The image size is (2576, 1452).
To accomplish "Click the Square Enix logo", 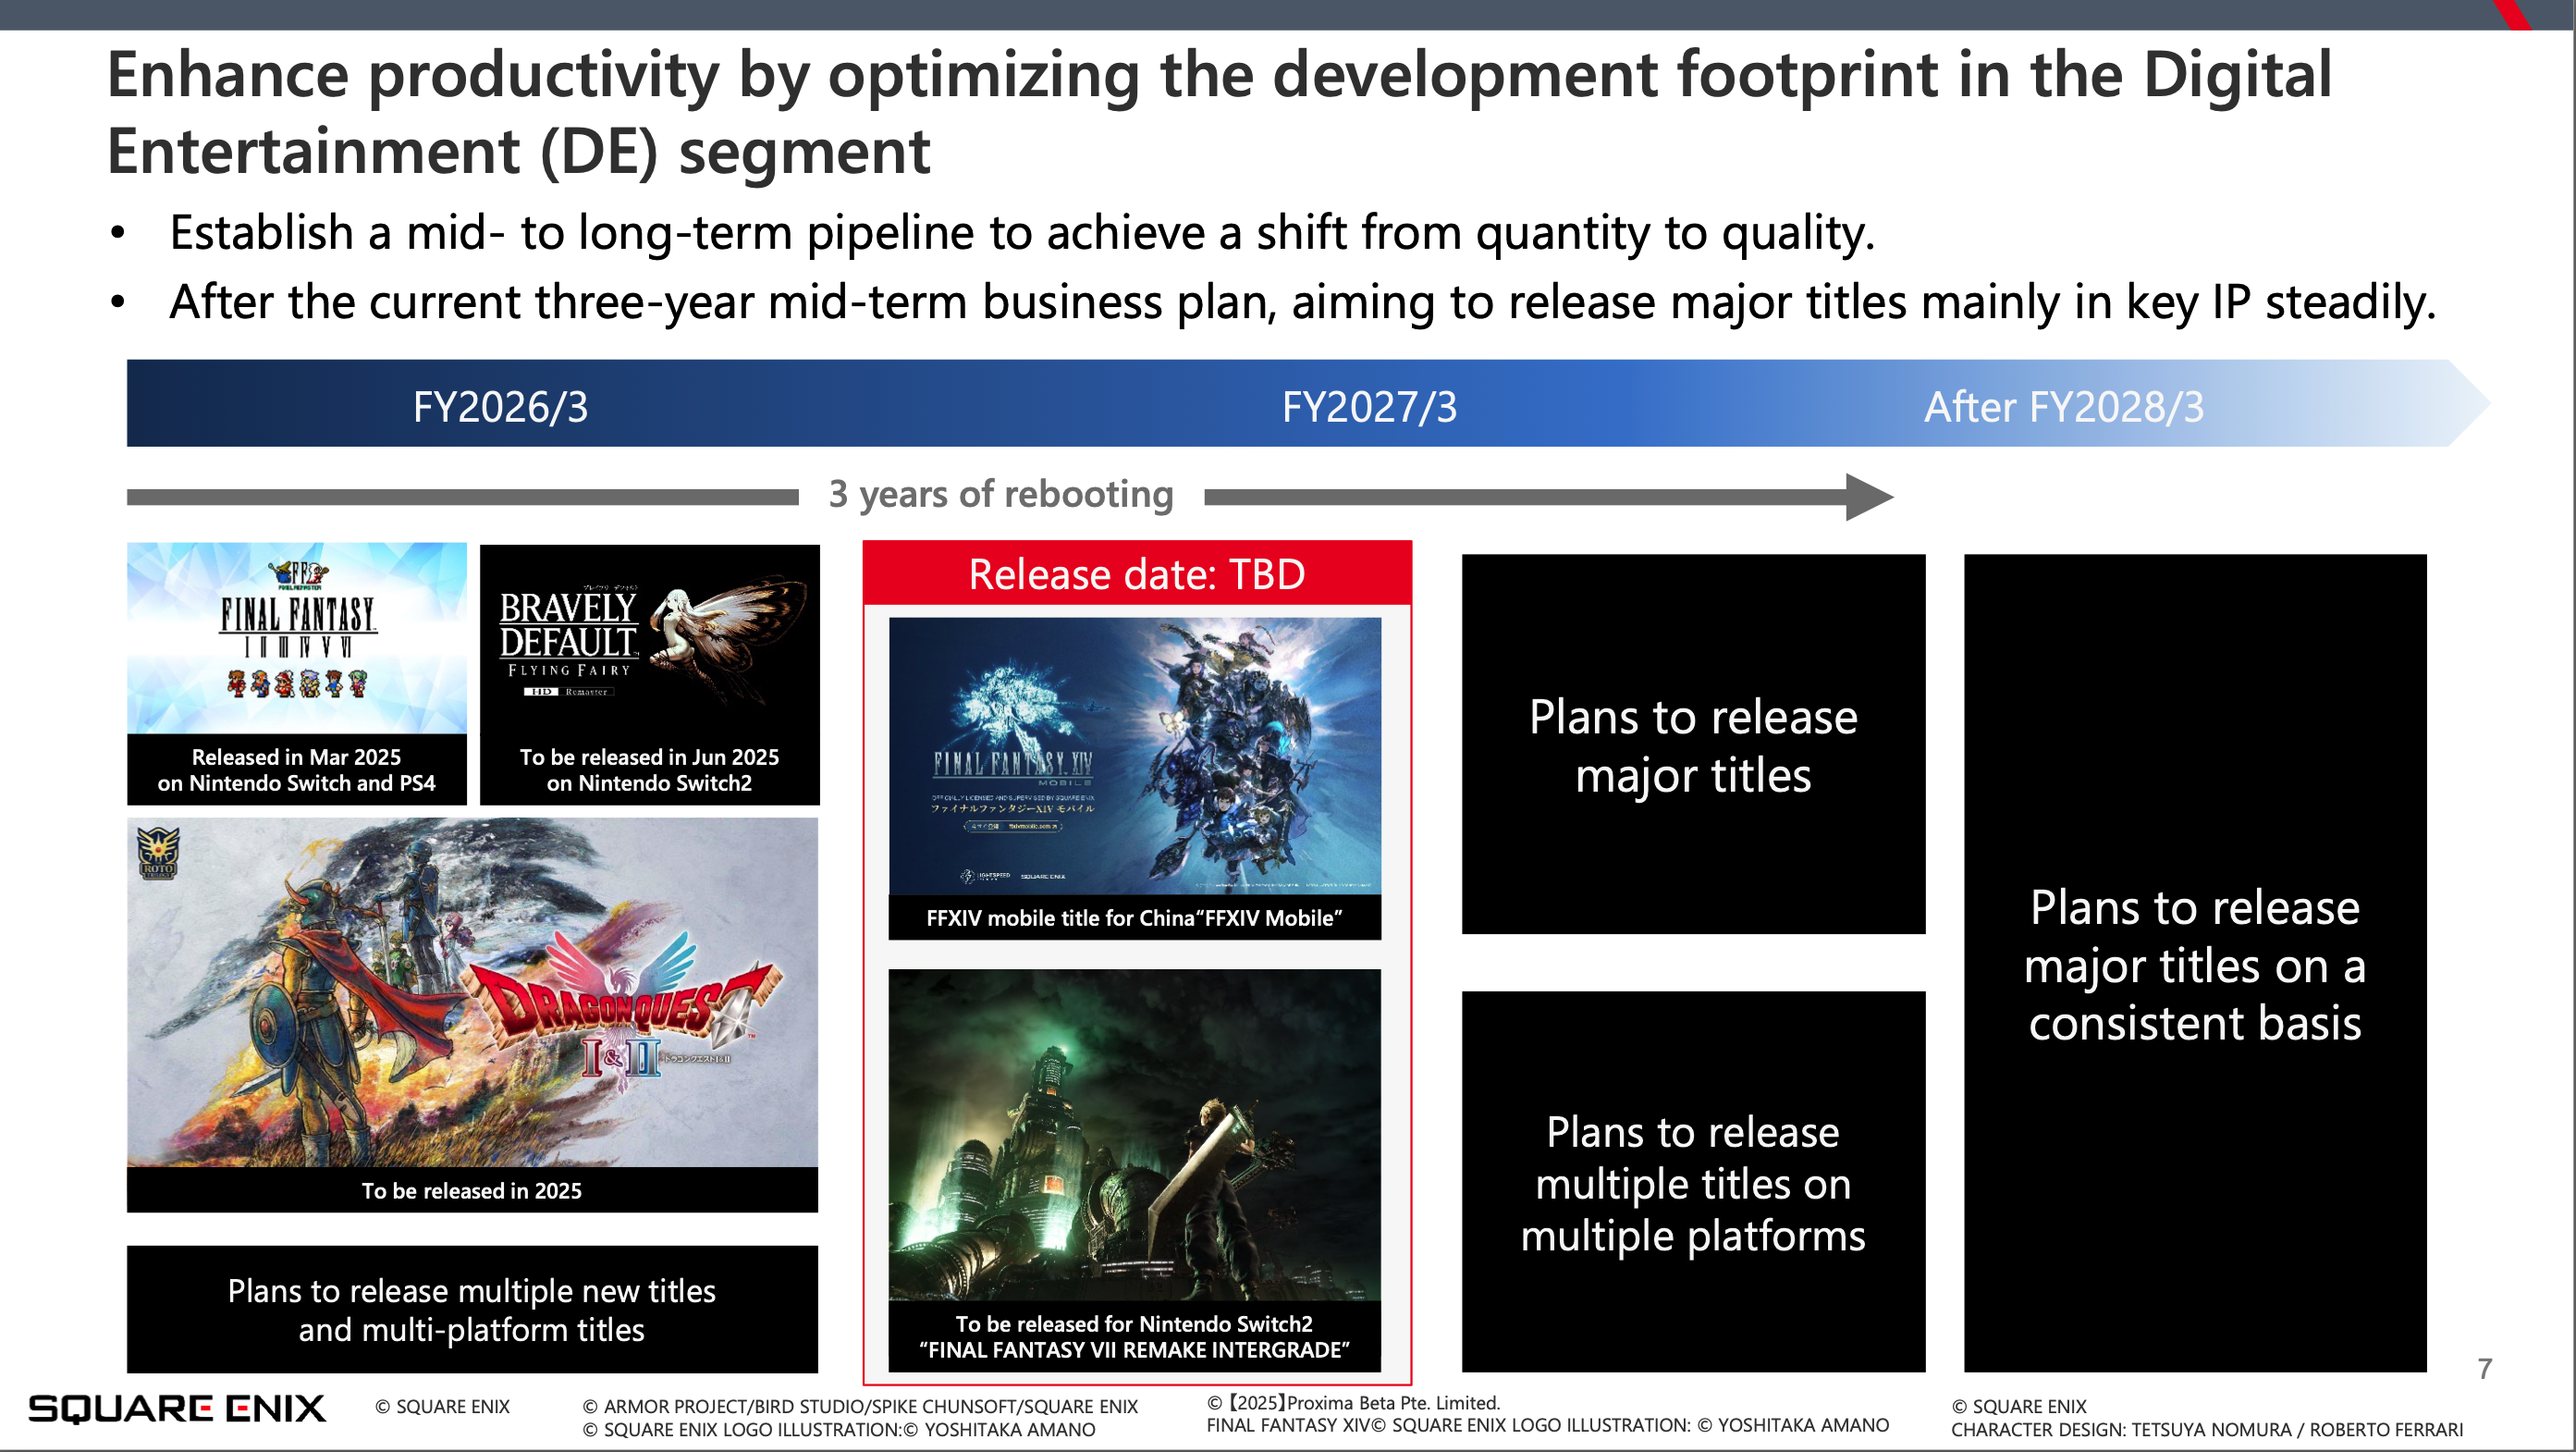I will click(x=177, y=1409).
